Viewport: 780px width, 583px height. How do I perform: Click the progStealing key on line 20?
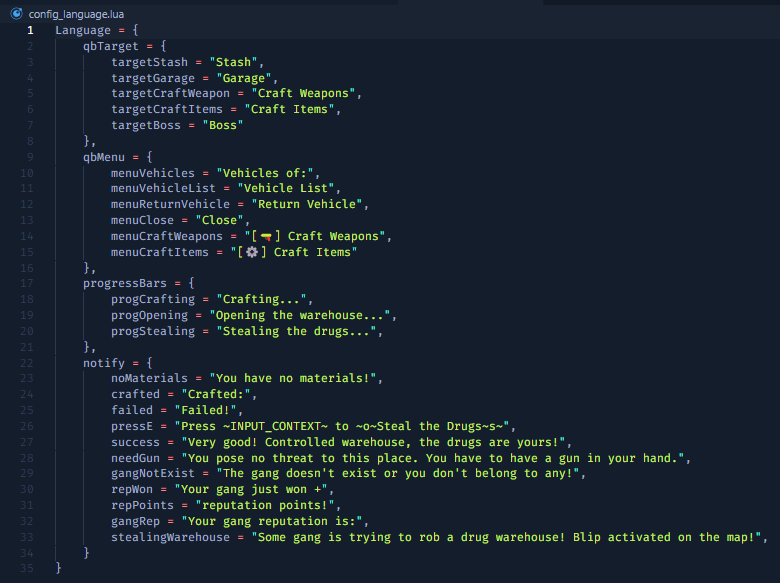[153, 331]
